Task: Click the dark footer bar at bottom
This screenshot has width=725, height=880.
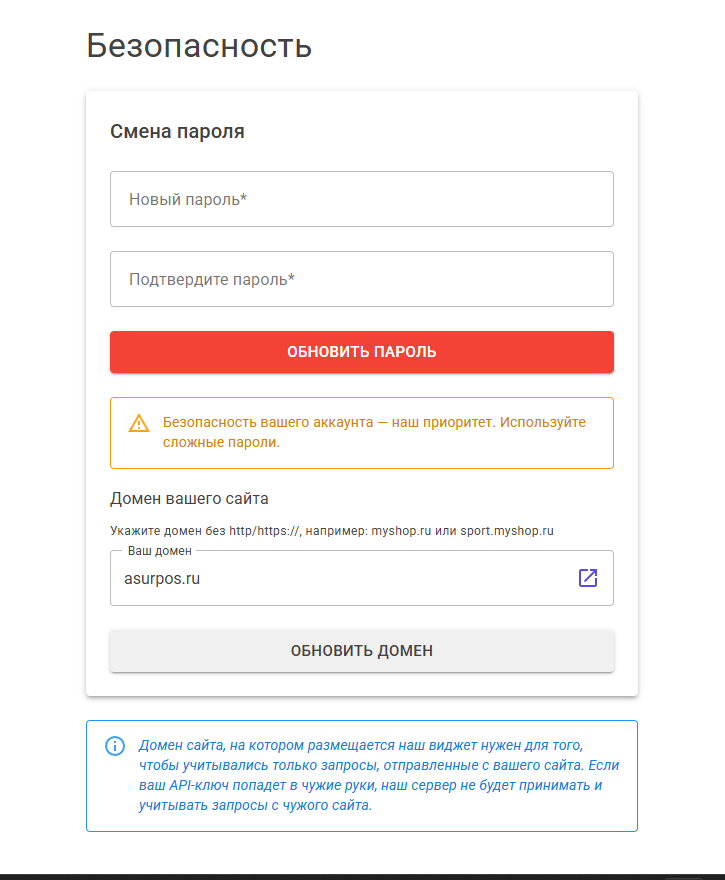Action: (362, 877)
